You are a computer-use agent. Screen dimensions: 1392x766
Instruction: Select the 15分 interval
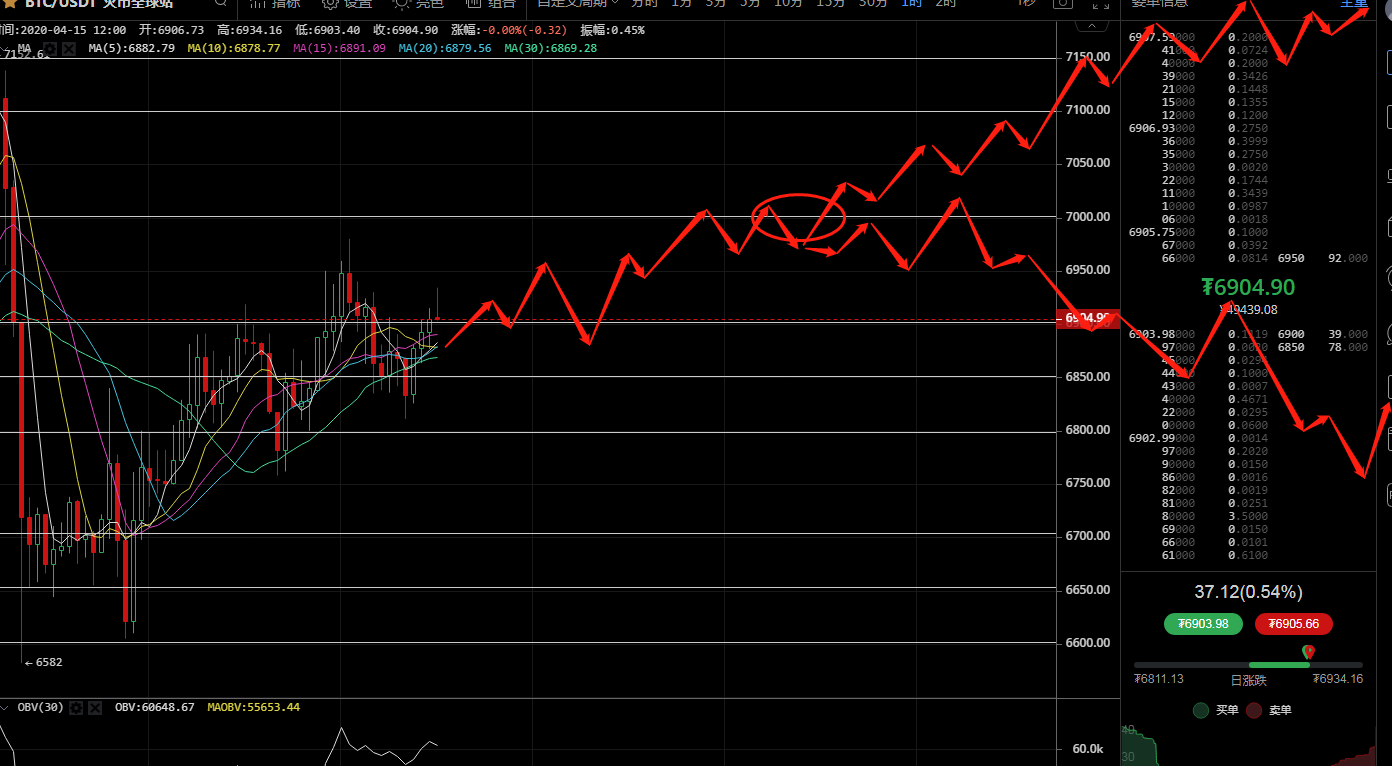[830, 3]
